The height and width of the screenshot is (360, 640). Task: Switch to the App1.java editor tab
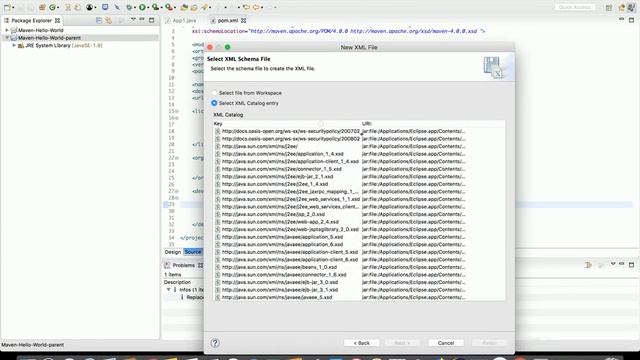tap(181, 20)
